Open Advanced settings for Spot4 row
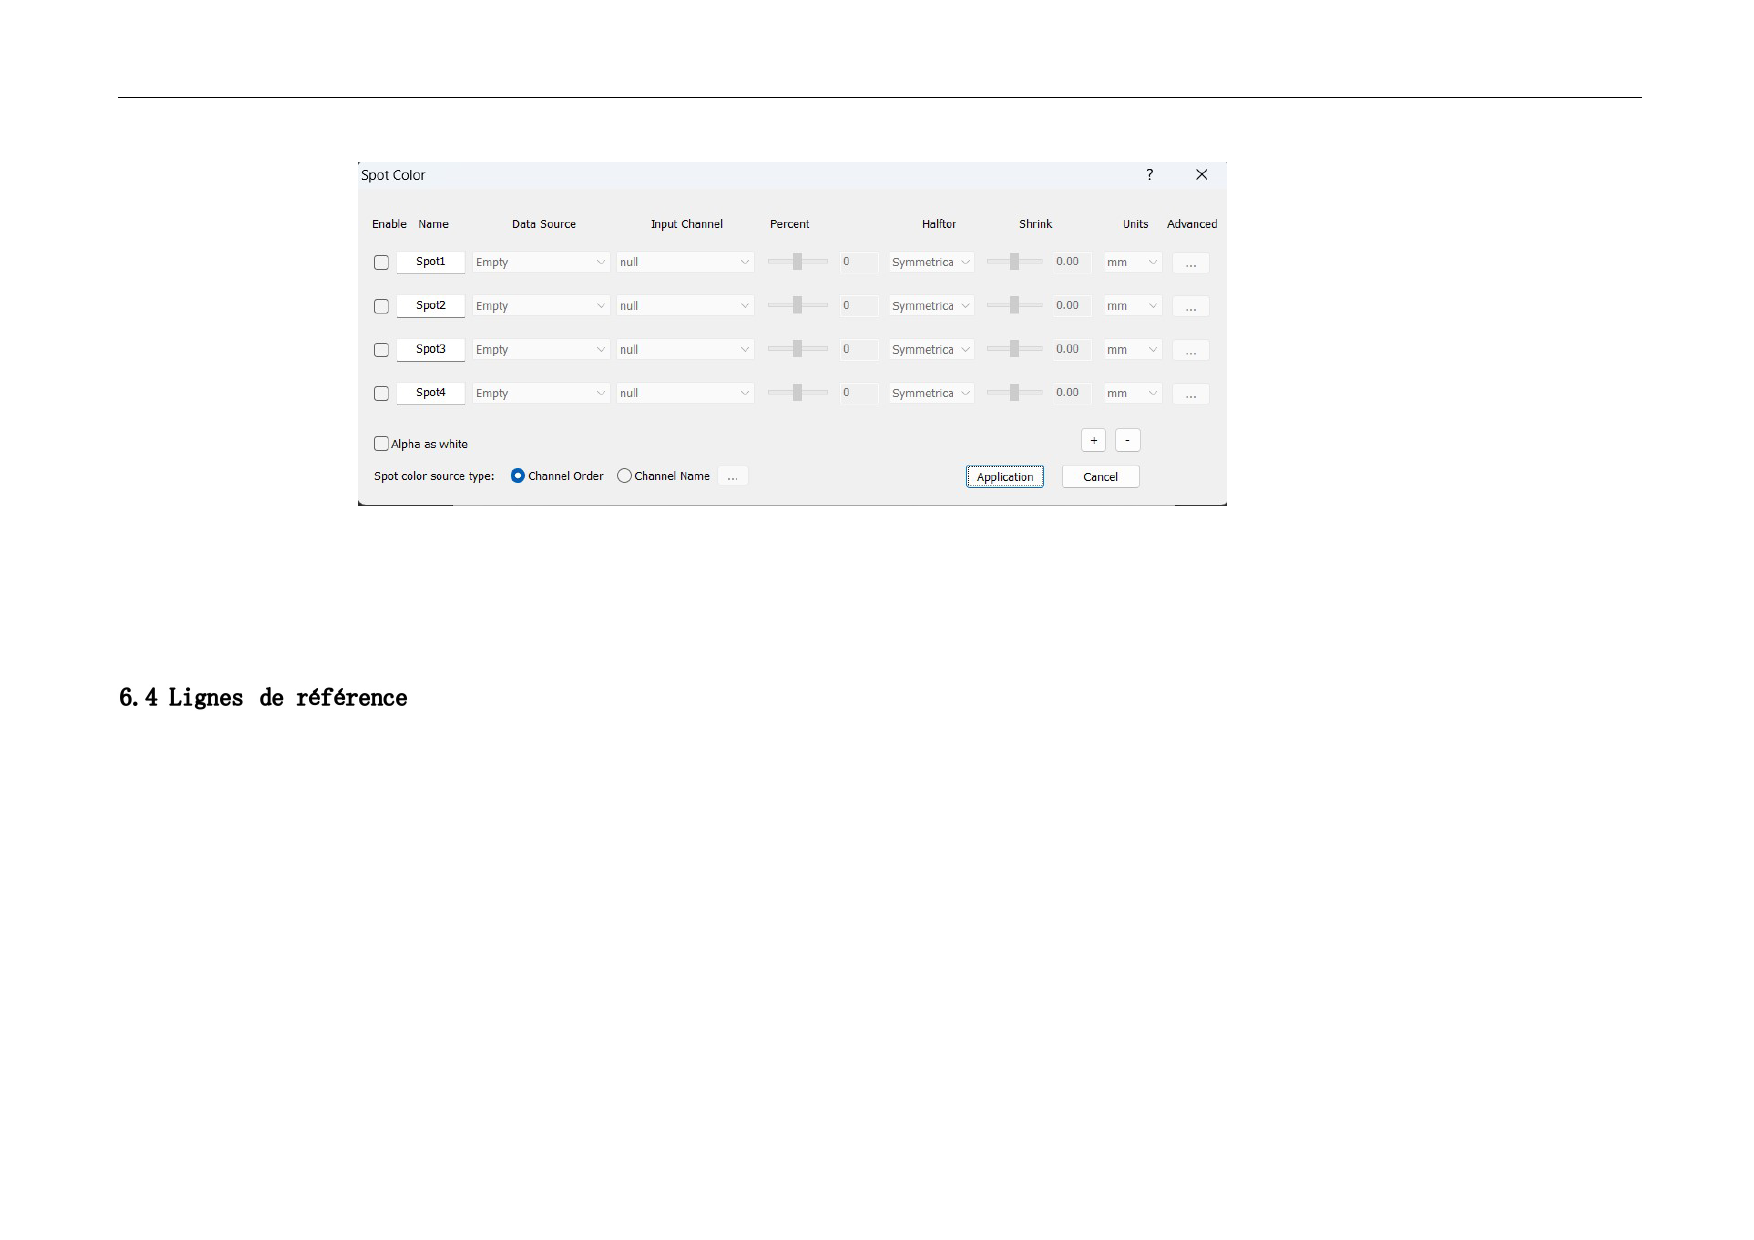This screenshot has width=1754, height=1240. [x=1190, y=394]
